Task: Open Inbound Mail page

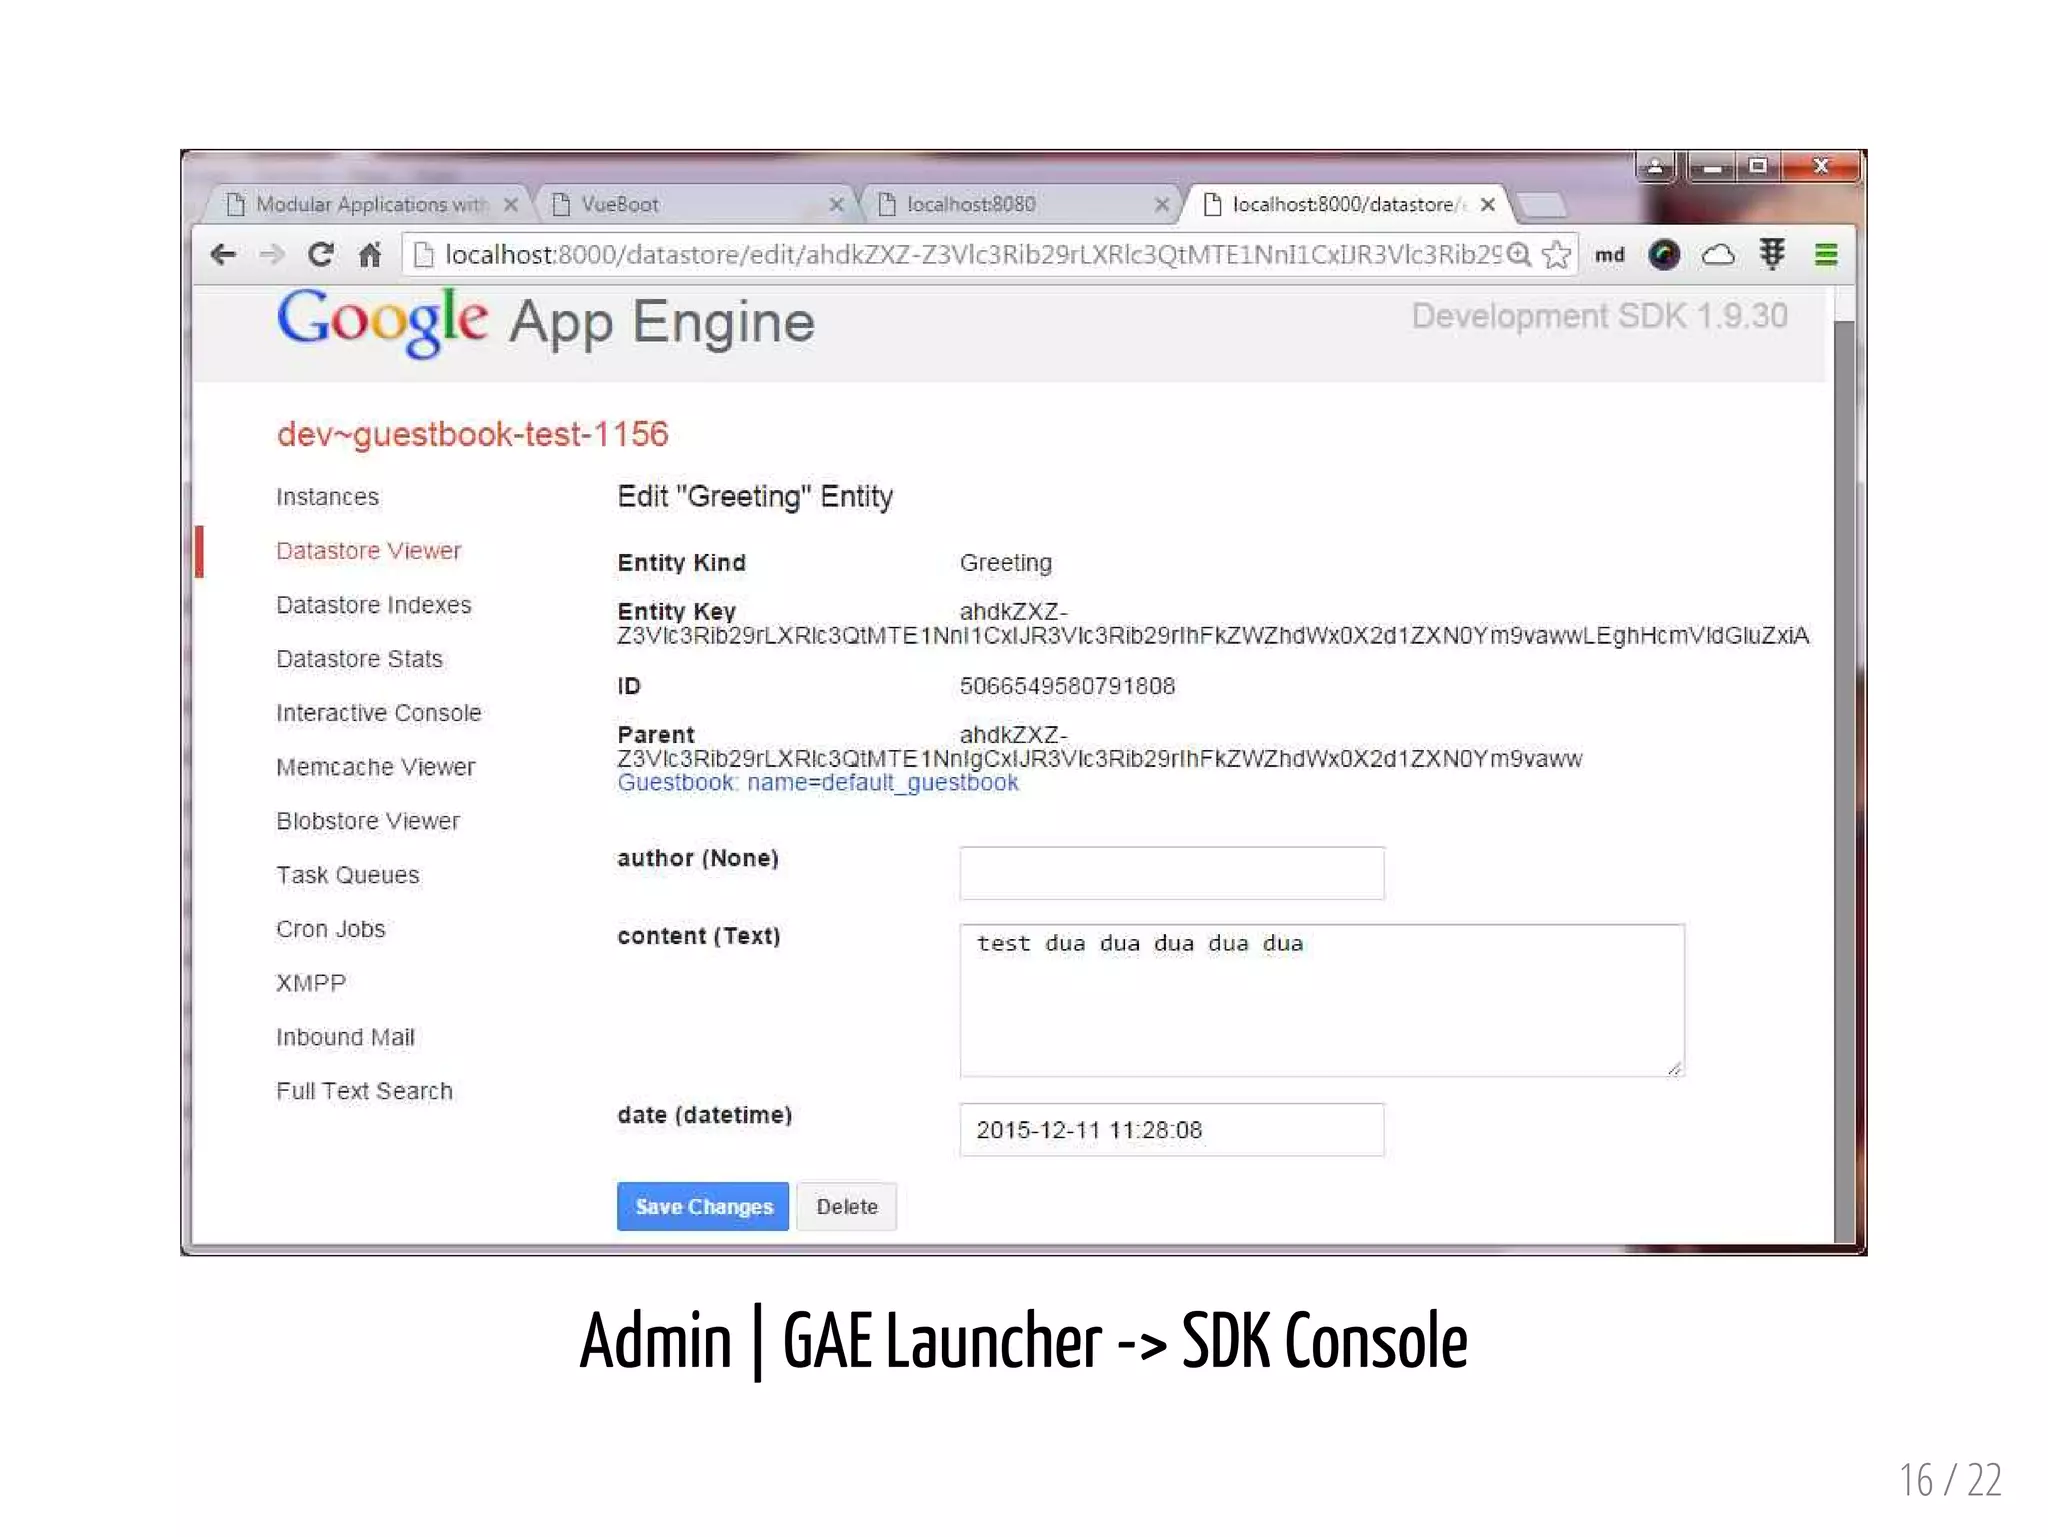Action: pos(345,1037)
